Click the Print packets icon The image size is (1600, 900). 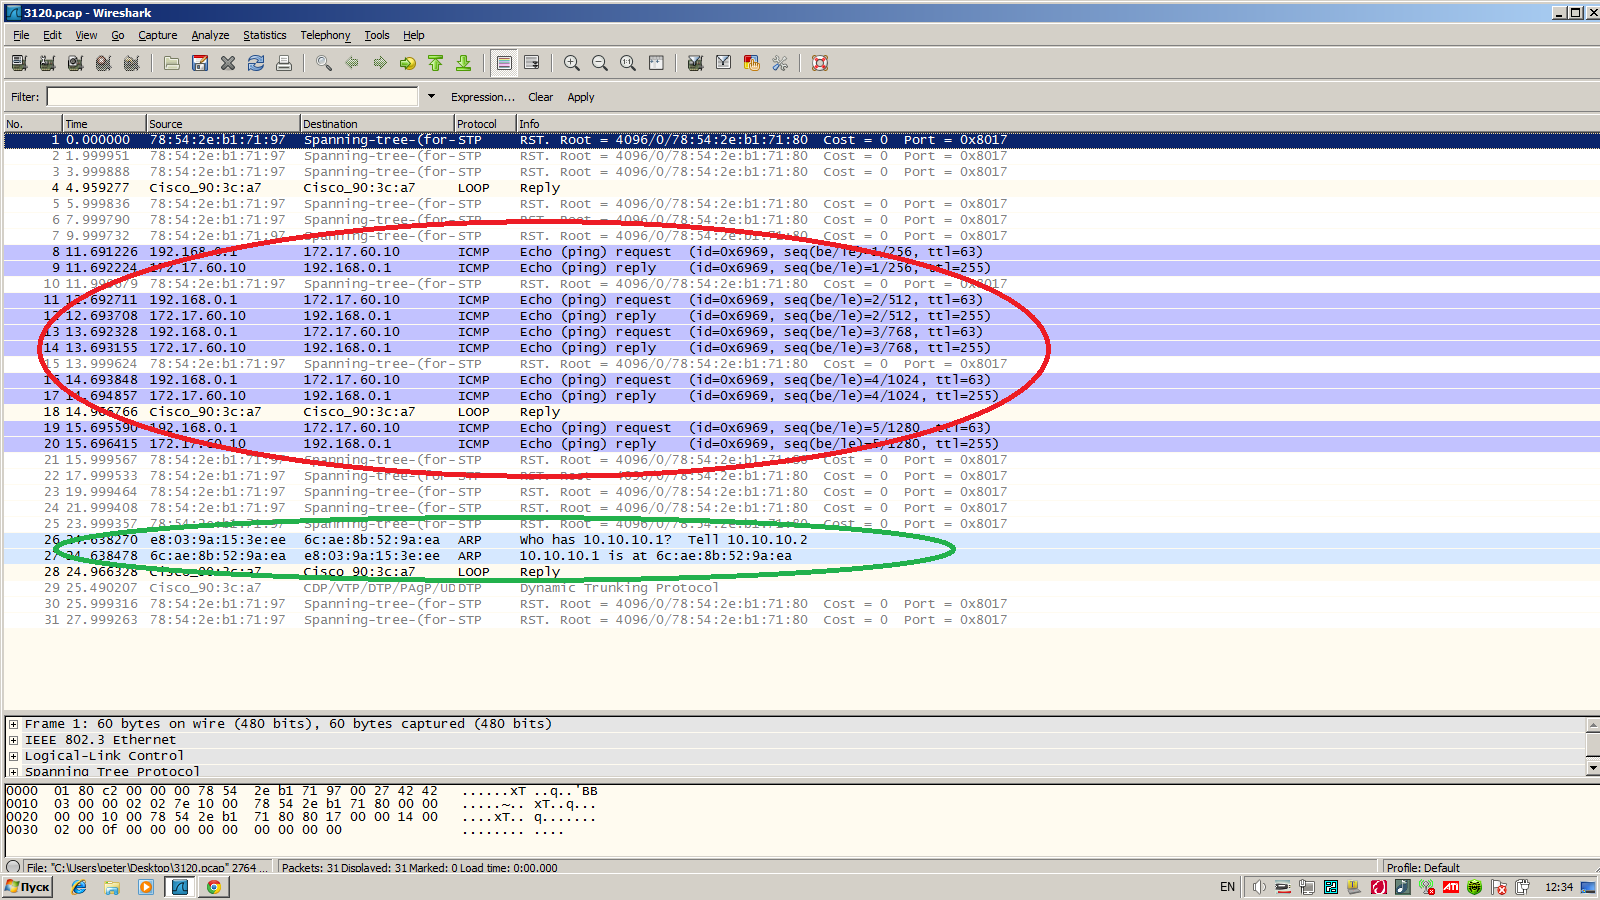coord(284,63)
